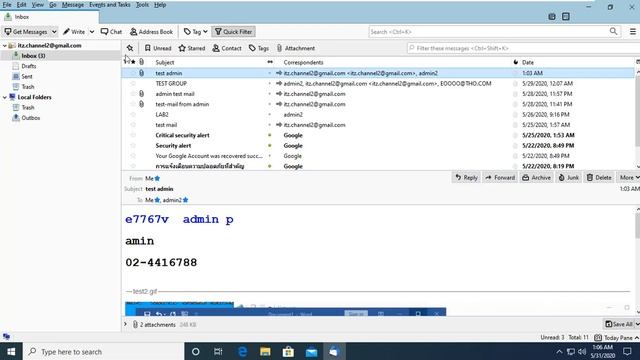
Task: Click the status bar online status icon
Action: pyautogui.click(x=6, y=337)
